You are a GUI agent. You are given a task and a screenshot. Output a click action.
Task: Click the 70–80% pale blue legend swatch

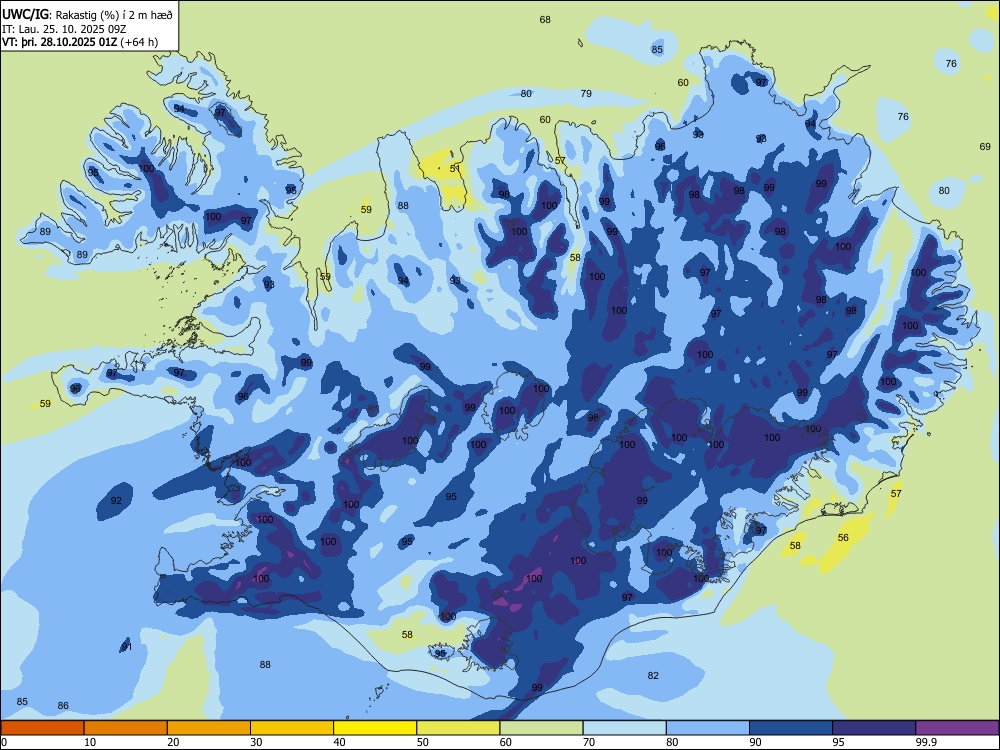pos(624,728)
